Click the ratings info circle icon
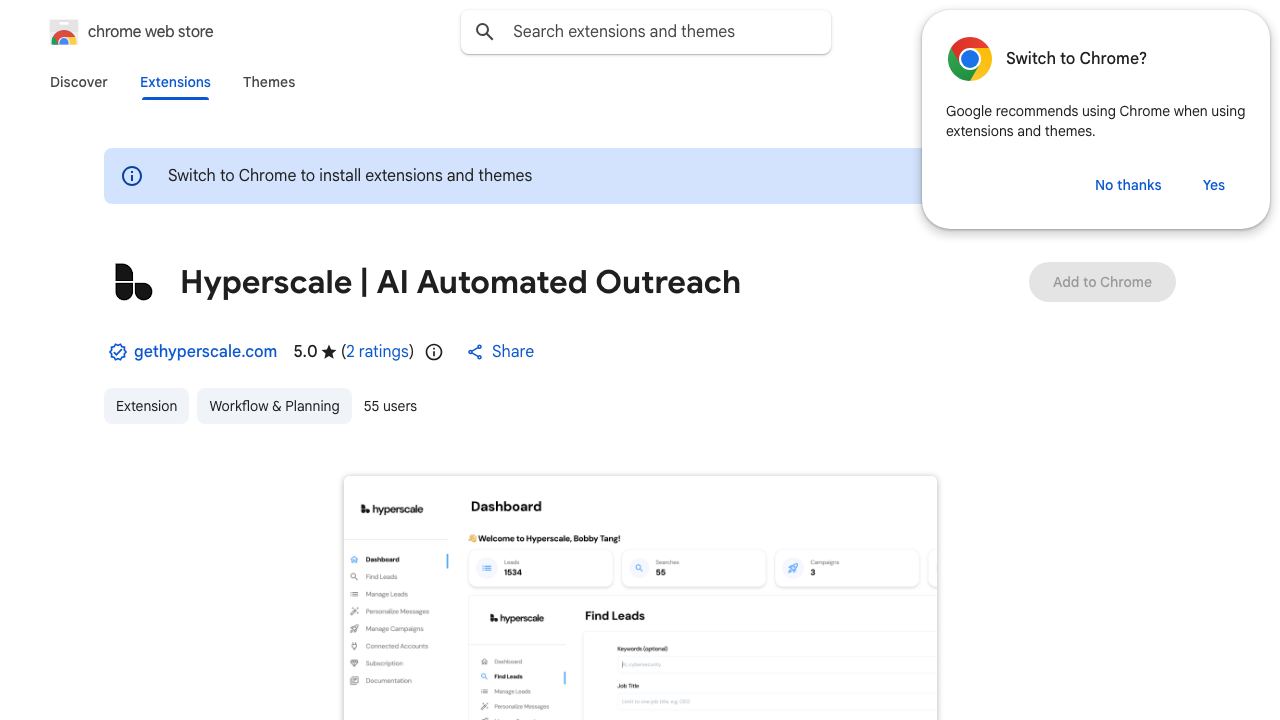The width and height of the screenshot is (1280, 720). point(434,352)
